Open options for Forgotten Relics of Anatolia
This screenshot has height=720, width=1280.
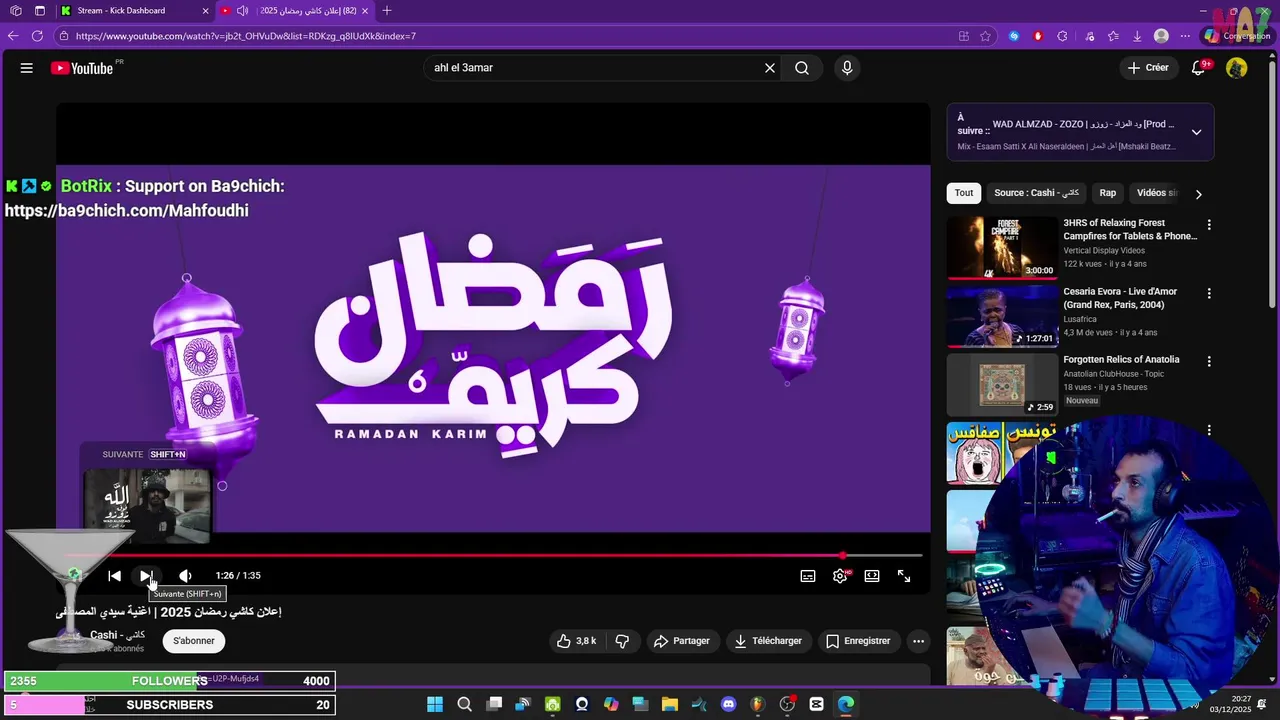pyautogui.click(x=1209, y=362)
